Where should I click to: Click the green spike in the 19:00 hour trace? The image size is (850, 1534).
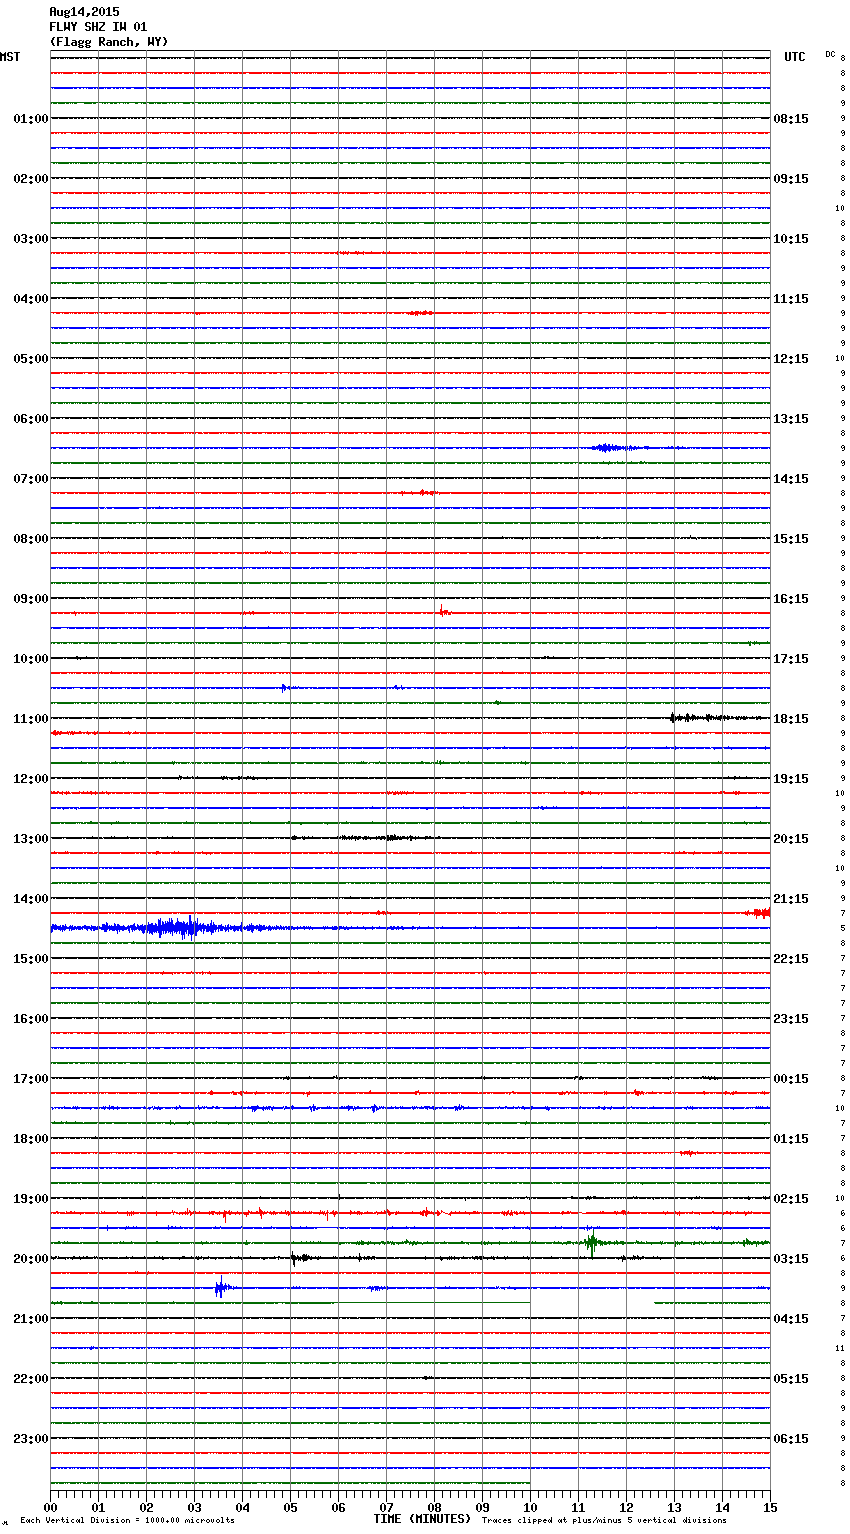click(592, 1243)
